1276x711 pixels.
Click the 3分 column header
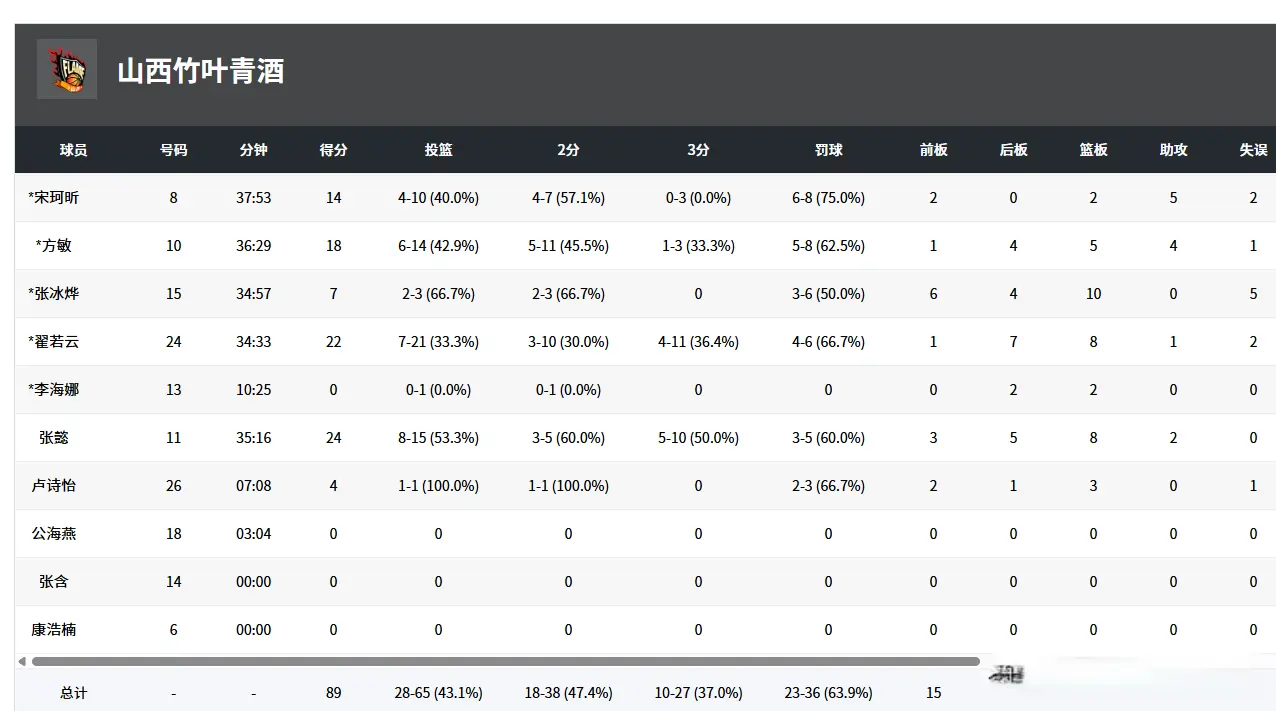pos(698,150)
